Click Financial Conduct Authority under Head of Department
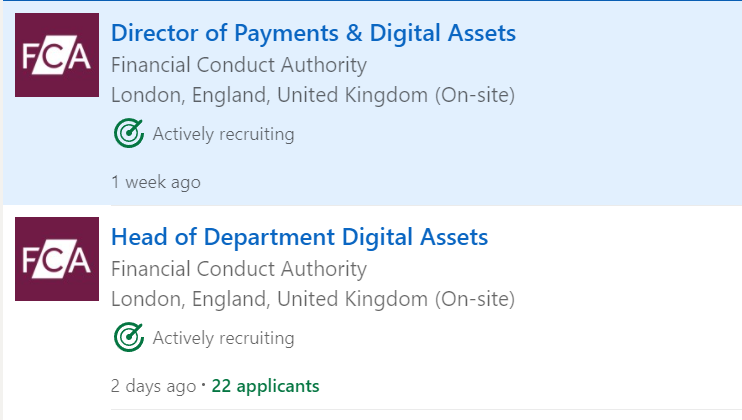Viewport: 742px width, 420px height. coord(239,269)
